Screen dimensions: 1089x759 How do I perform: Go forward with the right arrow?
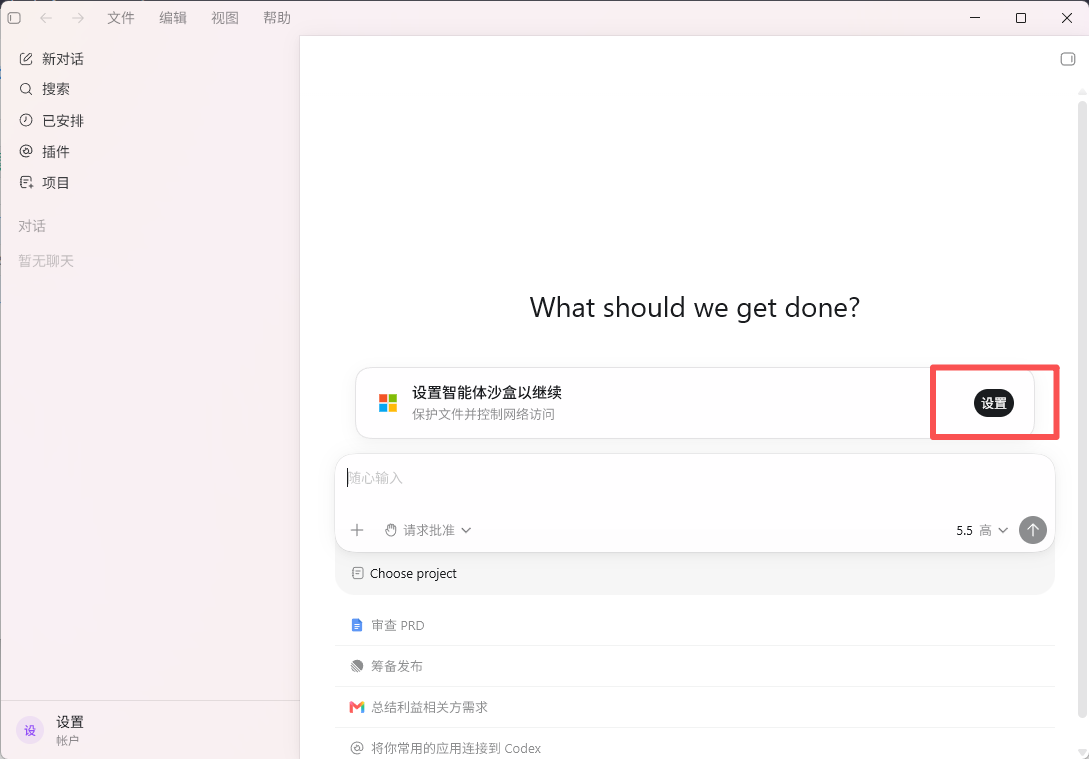(x=78, y=18)
